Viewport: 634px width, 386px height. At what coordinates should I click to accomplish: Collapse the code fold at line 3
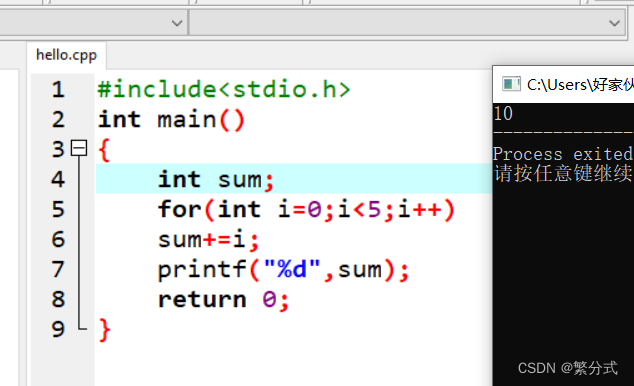click(x=79, y=148)
